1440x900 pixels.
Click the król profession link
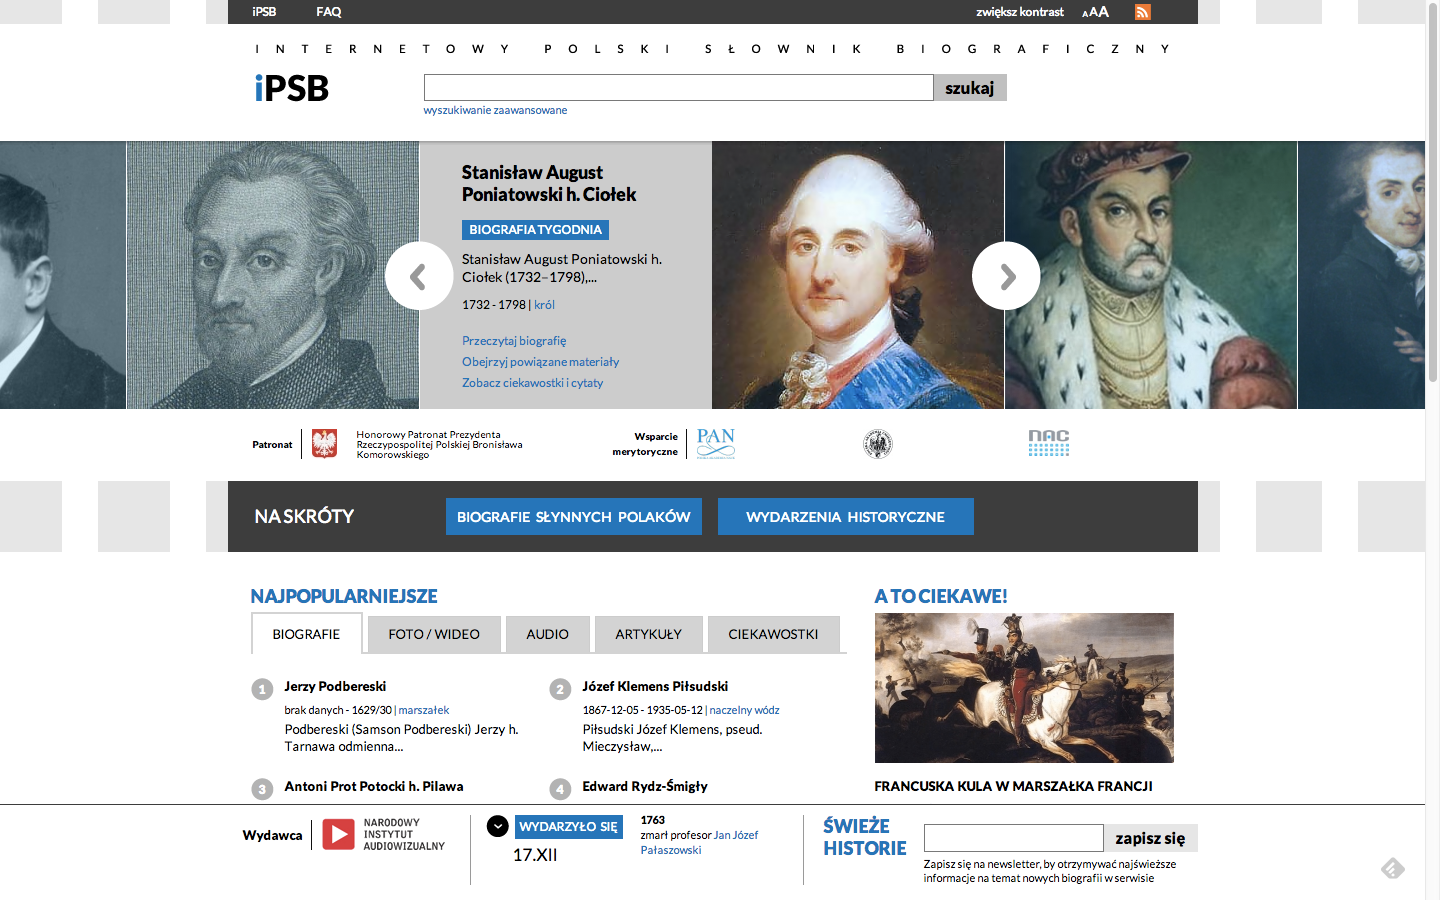tap(544, 305)
